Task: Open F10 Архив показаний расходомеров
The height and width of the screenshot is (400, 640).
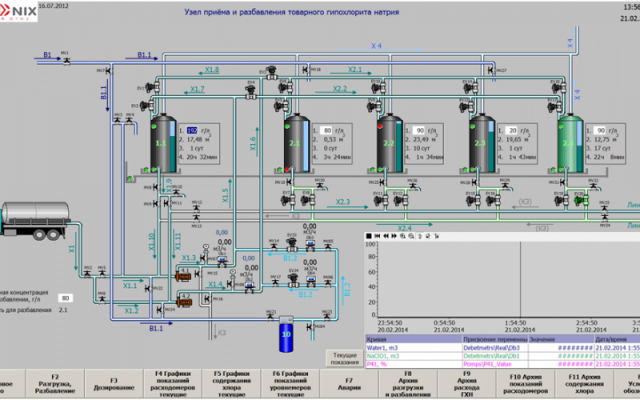Action: click(524, 385)
